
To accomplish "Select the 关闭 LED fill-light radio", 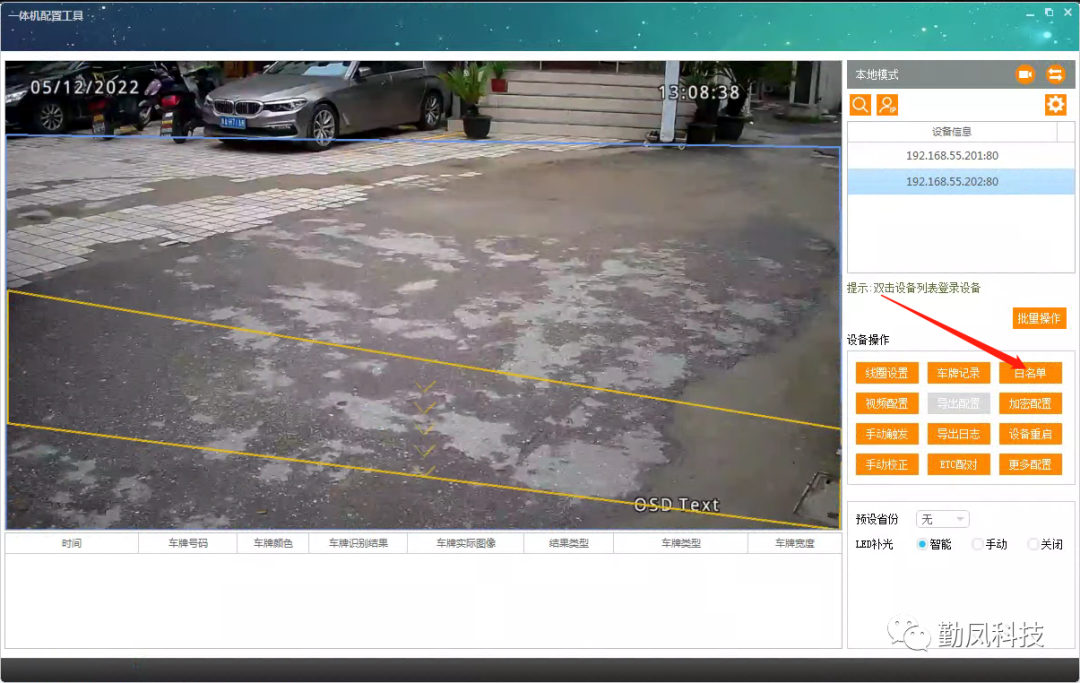I will (x=1032, y=544).
